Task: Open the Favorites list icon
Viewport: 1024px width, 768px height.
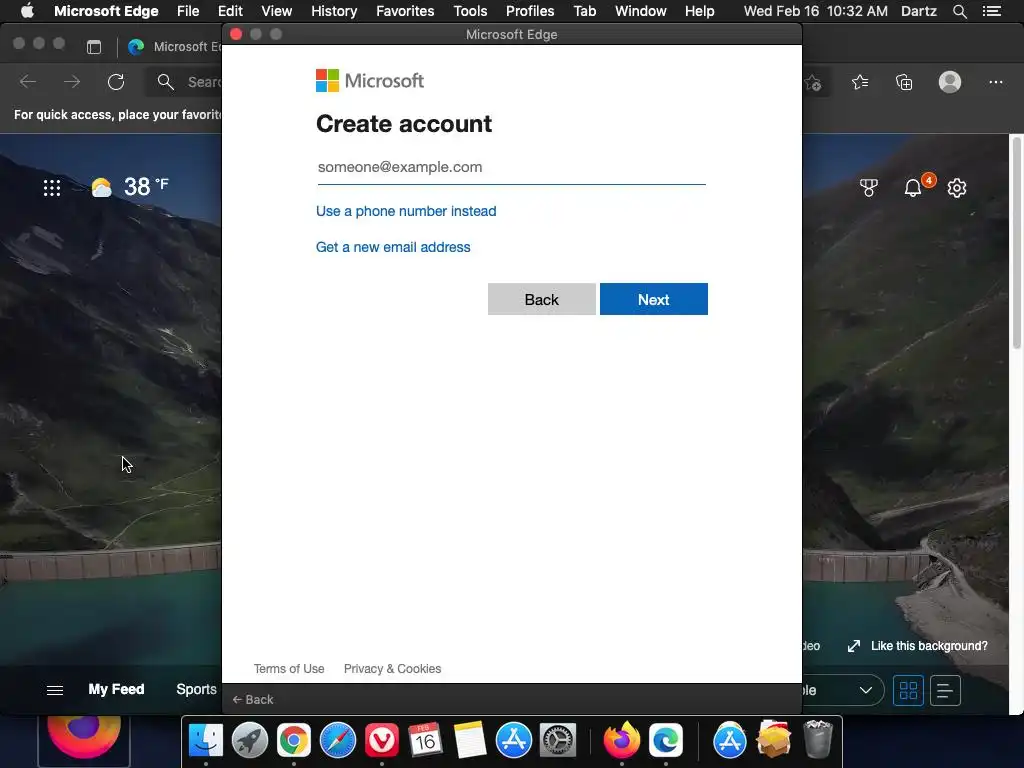Action: point(860,82)
